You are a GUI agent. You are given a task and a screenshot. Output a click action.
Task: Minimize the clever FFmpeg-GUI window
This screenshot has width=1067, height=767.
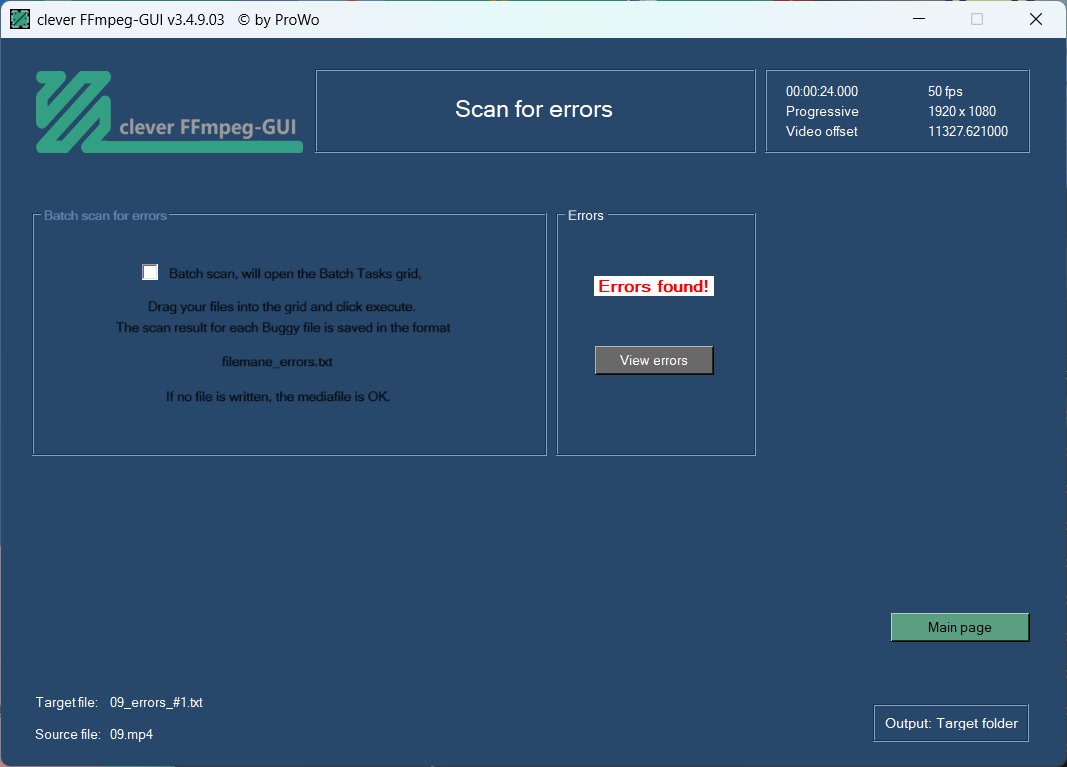click(x=919, y=19)
